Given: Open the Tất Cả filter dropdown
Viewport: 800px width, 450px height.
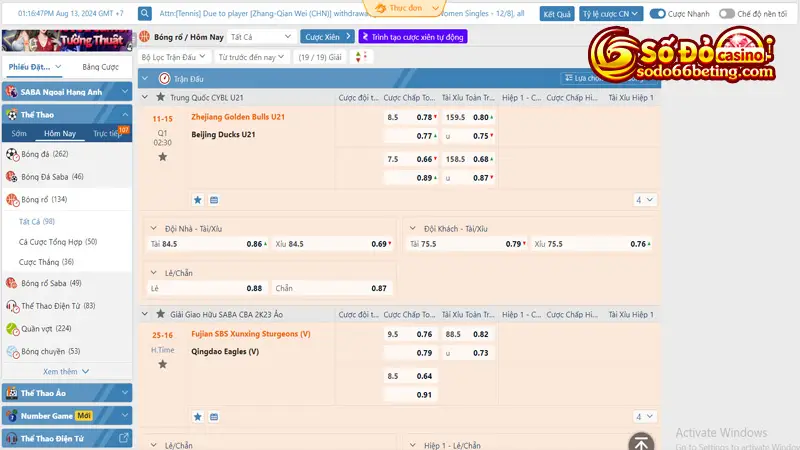Looking at the screenshot, I should pos(253,36).
